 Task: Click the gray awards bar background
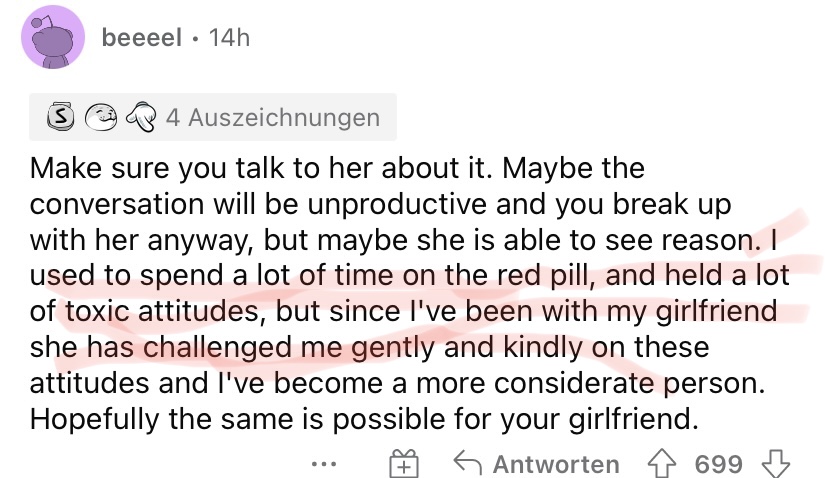(213, 117)
